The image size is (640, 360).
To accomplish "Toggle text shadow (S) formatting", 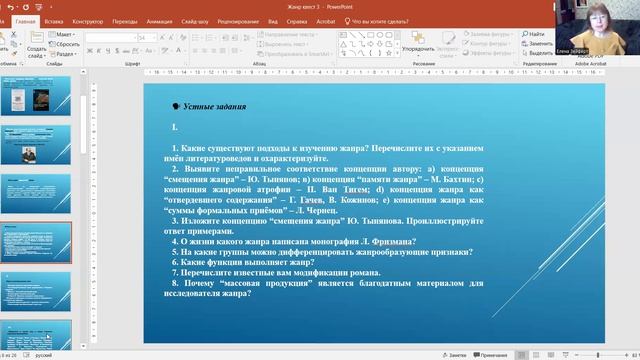I will [x=117, y=51].
